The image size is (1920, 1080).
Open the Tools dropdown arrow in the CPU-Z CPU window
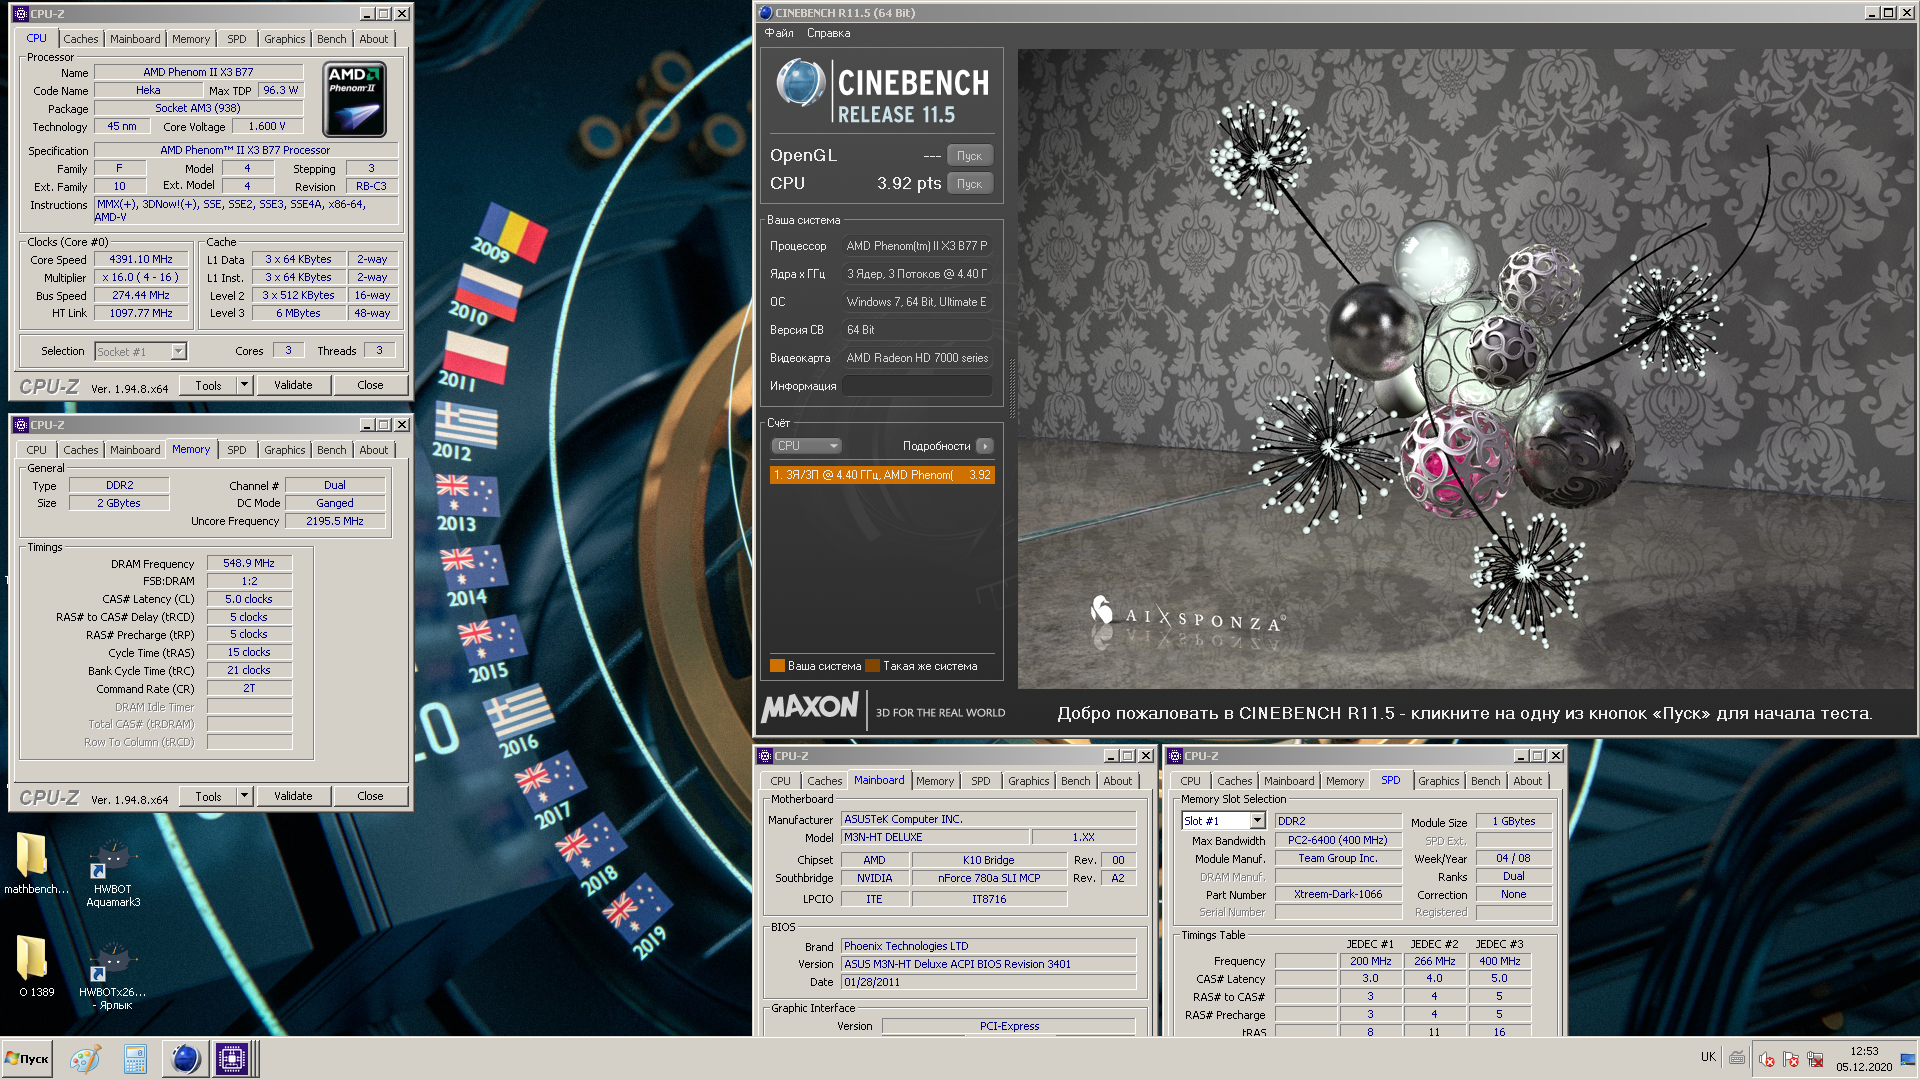point(244,385)
